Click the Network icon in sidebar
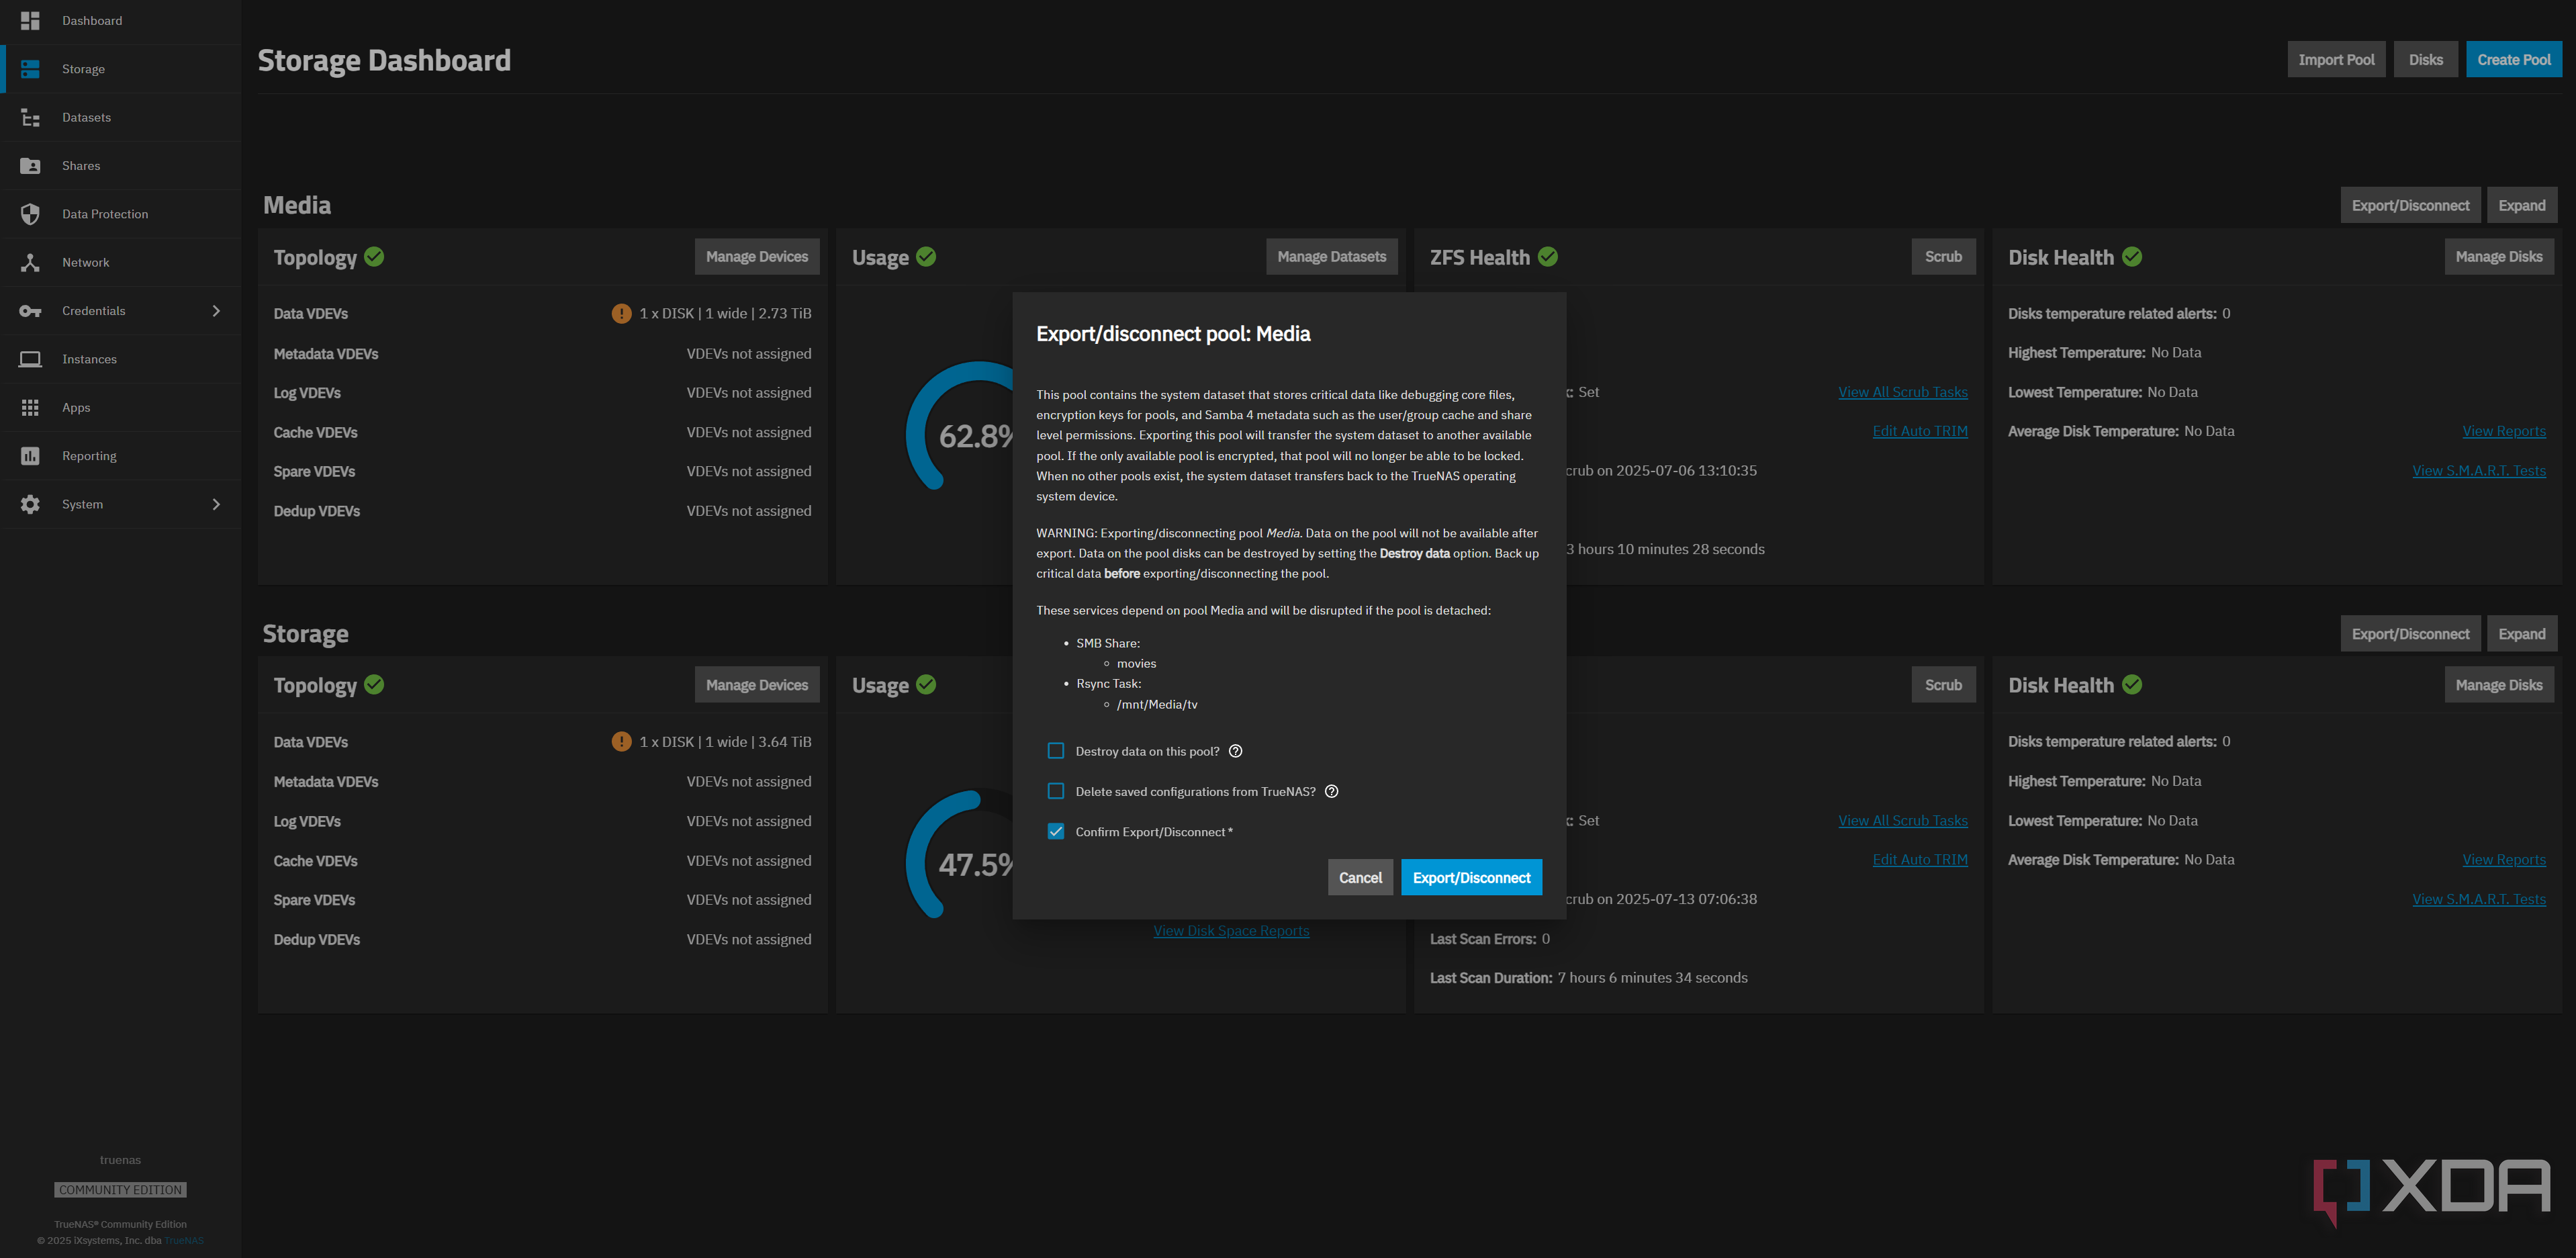This screenshot has height=1258, width=2576. (x=30, y=262)
